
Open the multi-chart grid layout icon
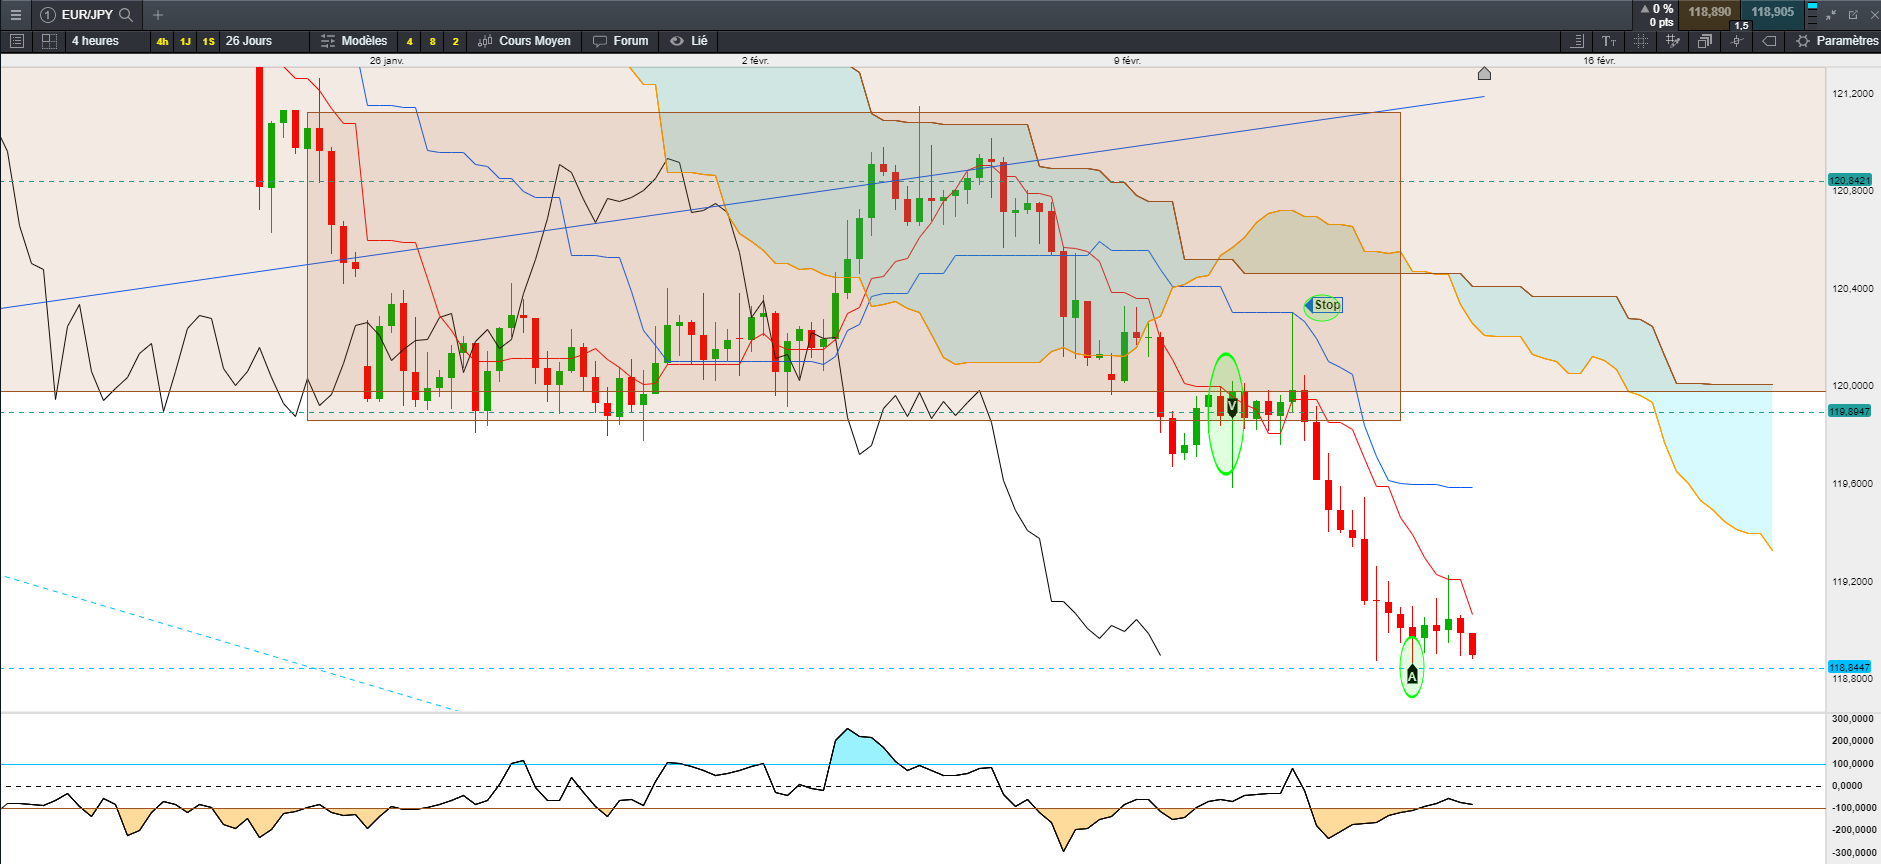[x=49, y=41]
